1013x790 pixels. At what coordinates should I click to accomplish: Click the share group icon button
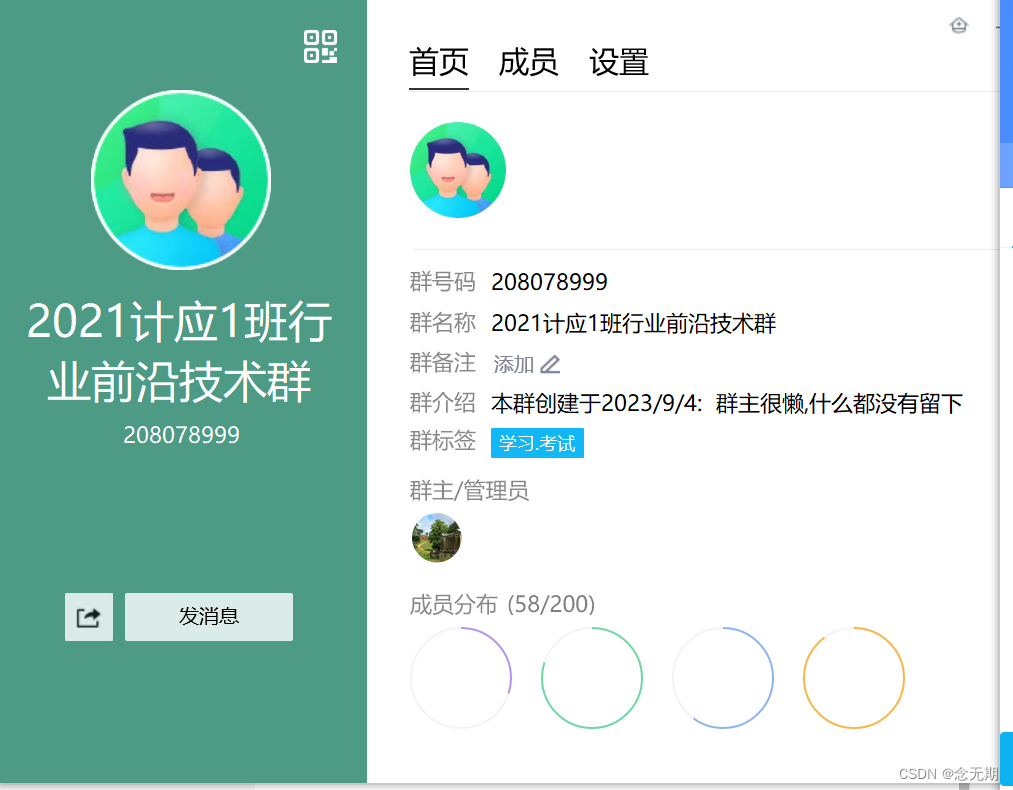(x=89, y=617)
